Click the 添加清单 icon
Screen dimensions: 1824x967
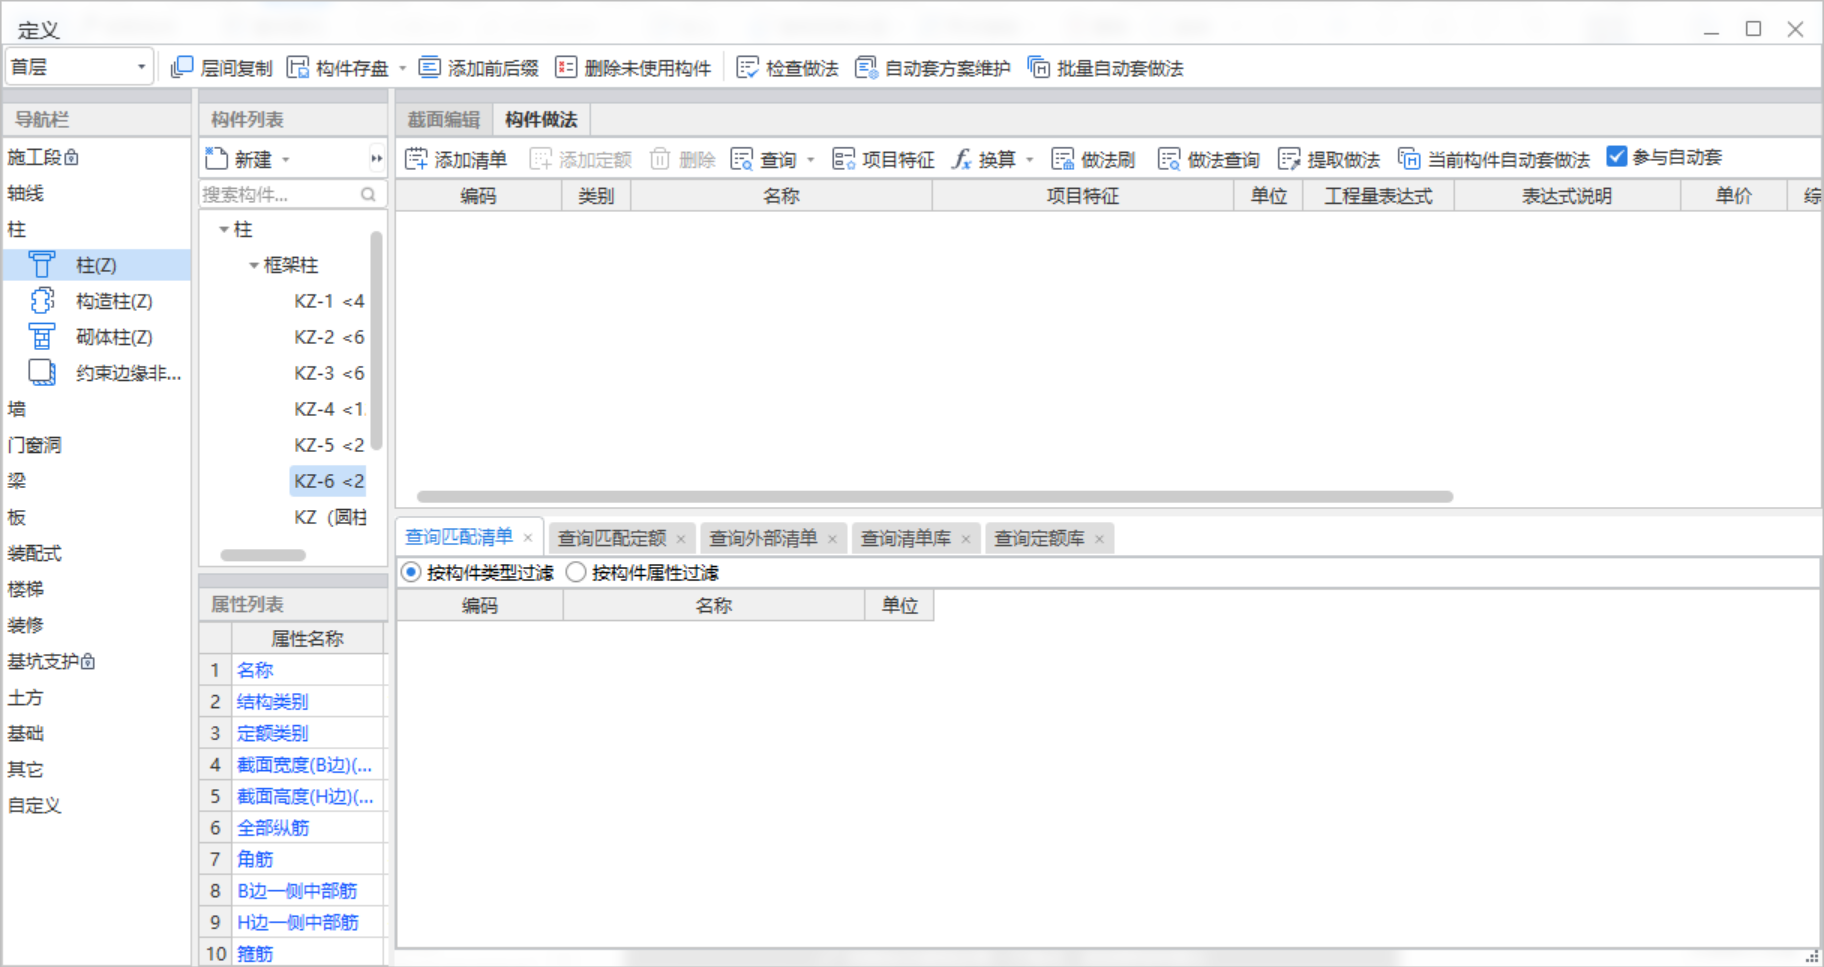click(x=416, y=159)
